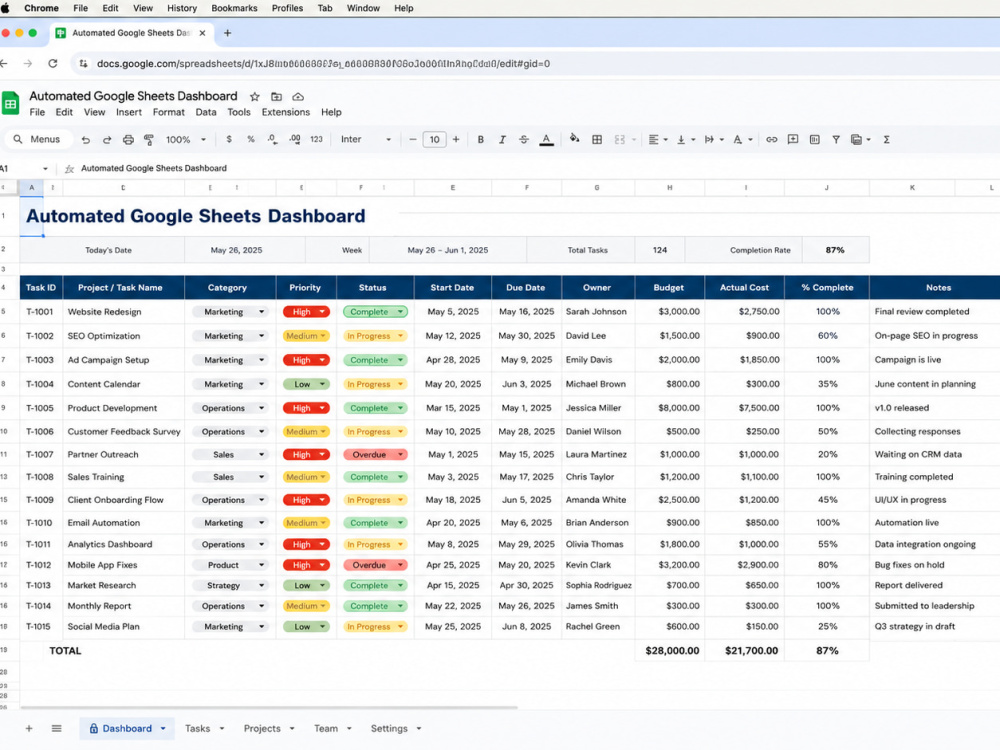Image resolution: width=1000 pixels, height=750 pixels.
Task: Select cell with total budget $28,000.00
Action: point(670,651)
